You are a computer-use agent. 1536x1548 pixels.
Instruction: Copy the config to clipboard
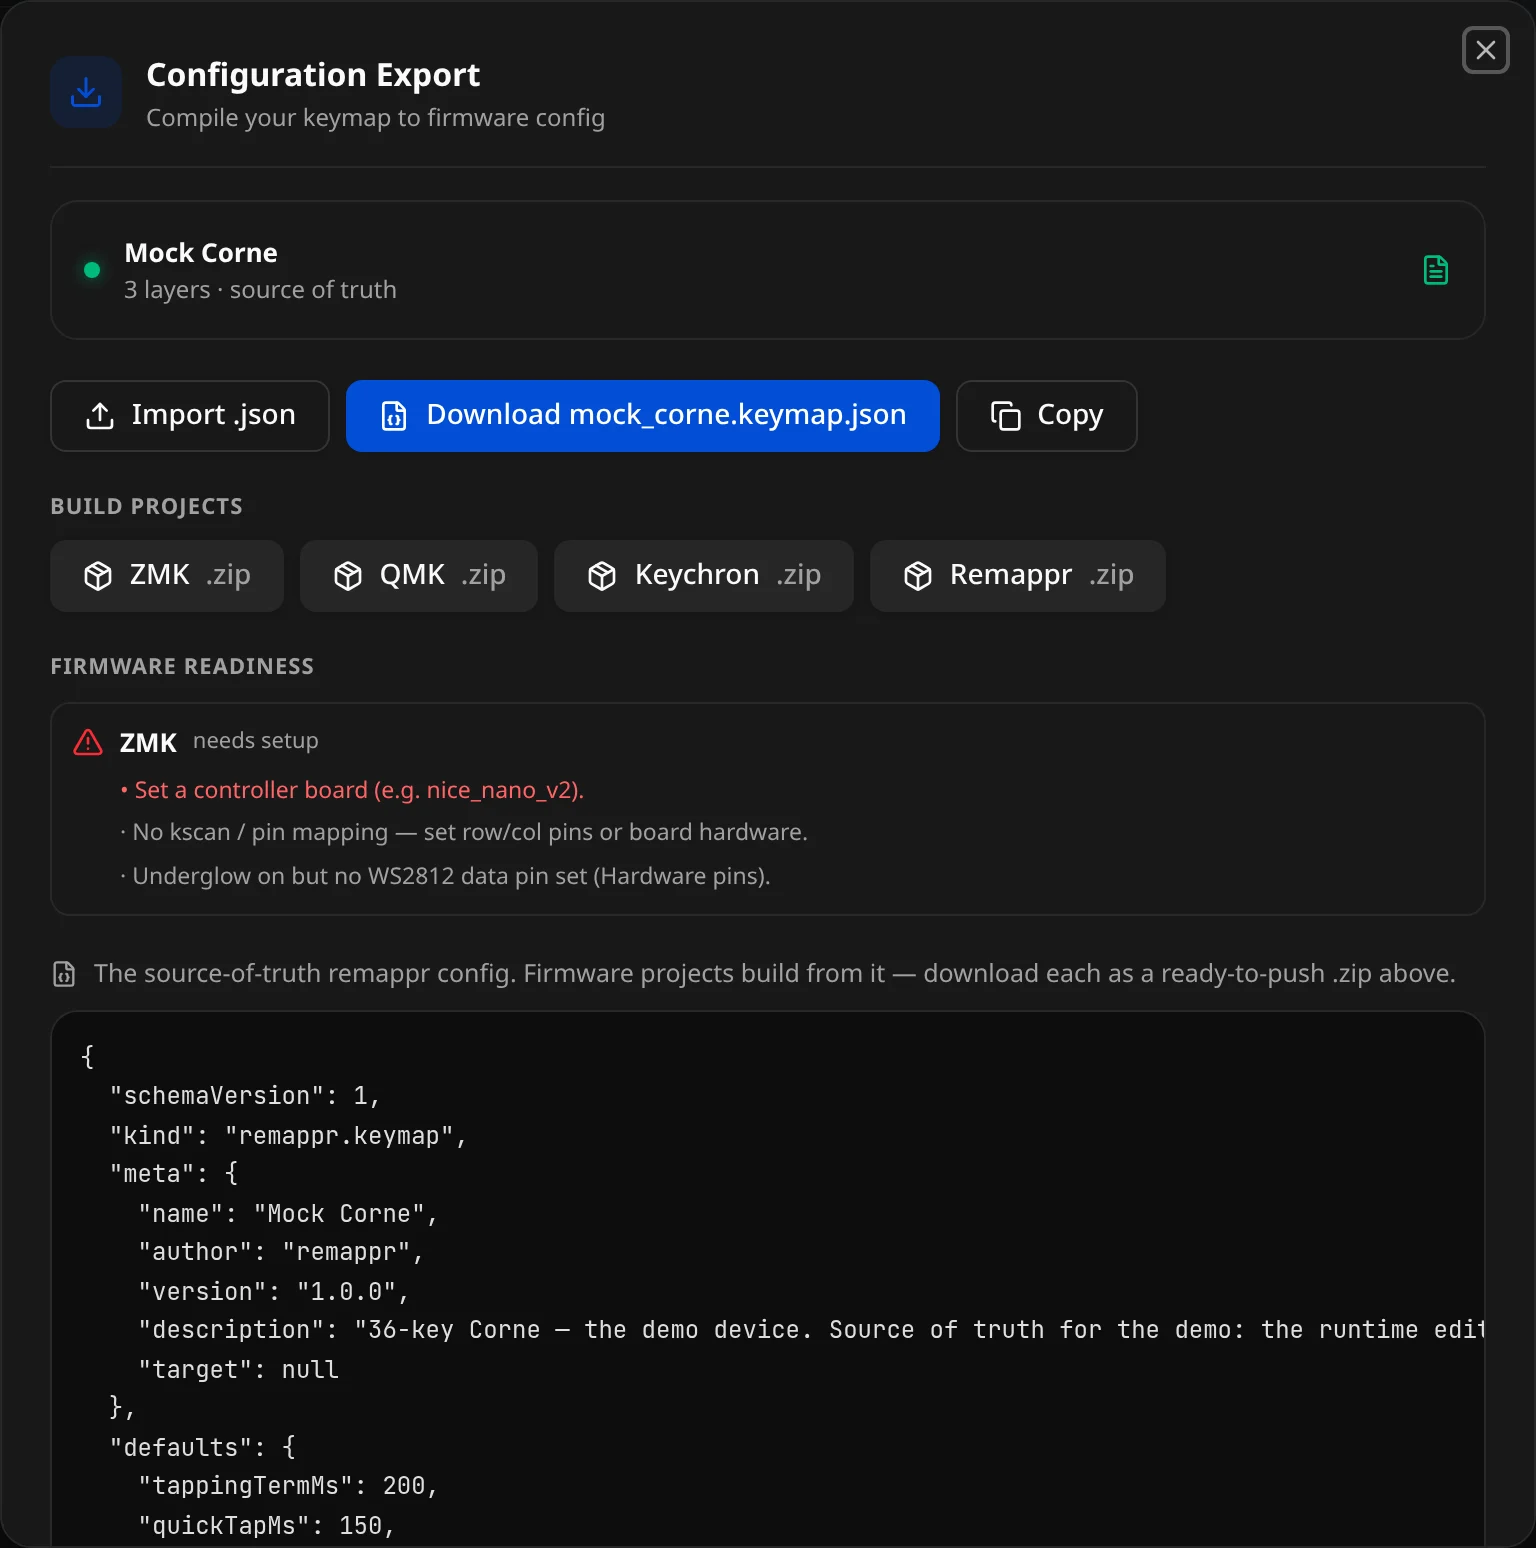point(1047,416)
